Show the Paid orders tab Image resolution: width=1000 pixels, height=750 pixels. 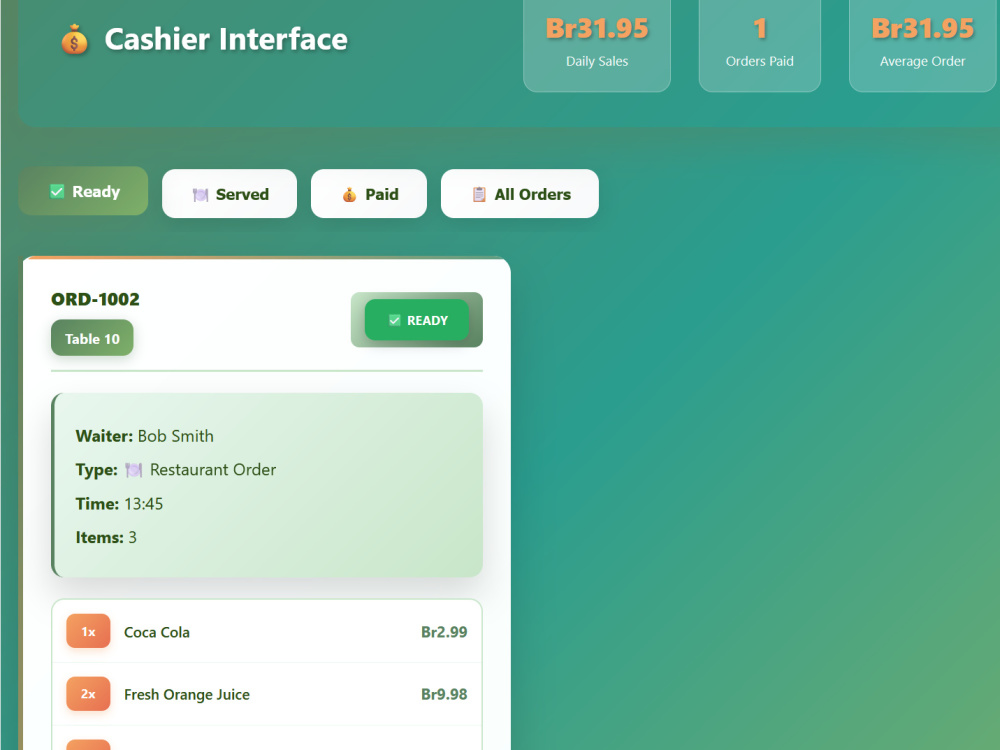coord(369,194)
